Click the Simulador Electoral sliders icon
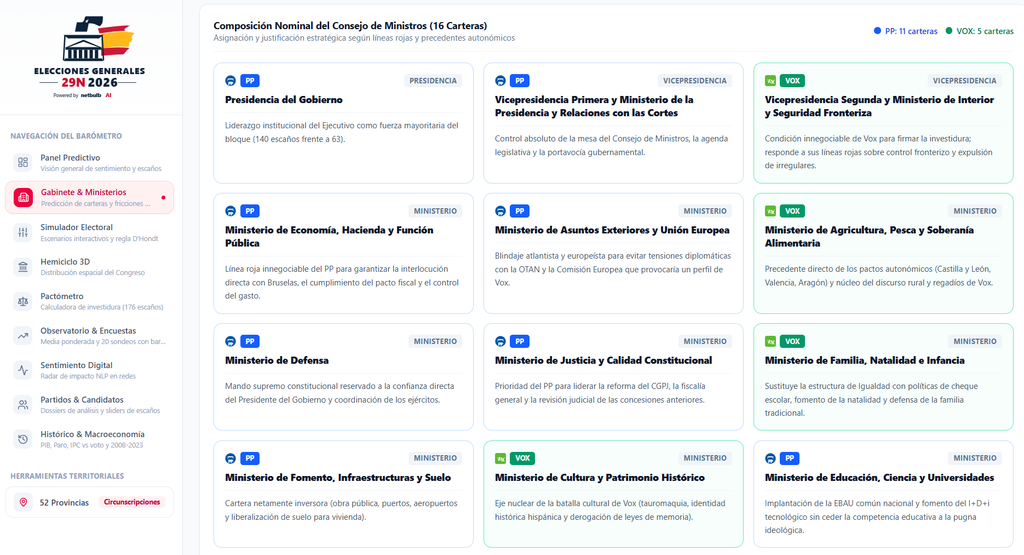Screen dimensions: 1024x555 23,232
